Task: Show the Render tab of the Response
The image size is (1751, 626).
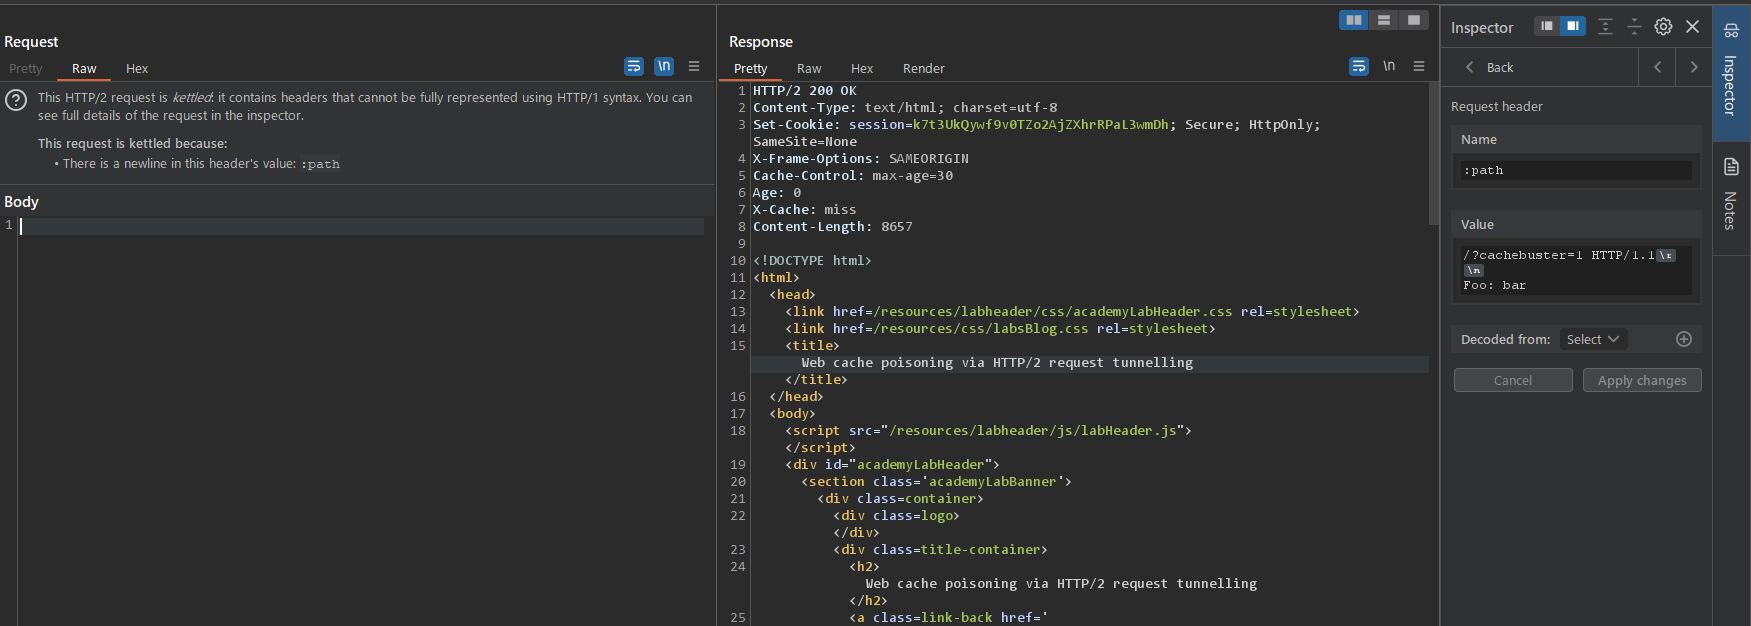Action: pyautogui.click(x=924, y=69)
